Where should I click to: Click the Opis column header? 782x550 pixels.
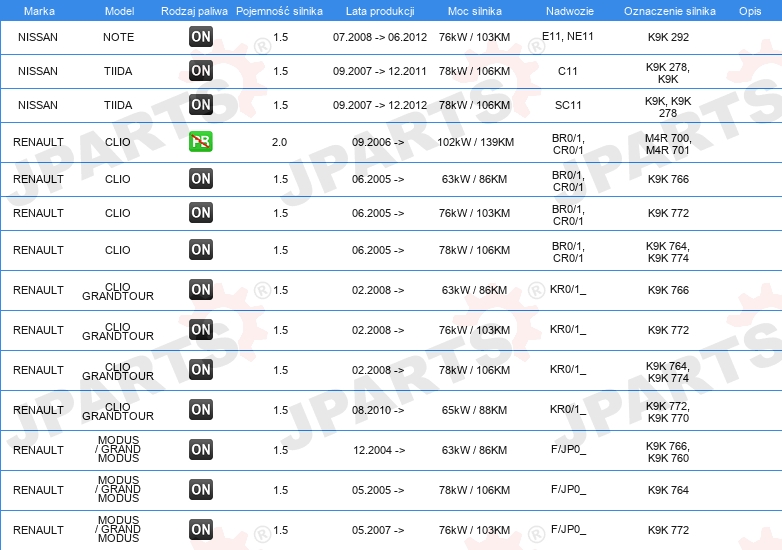click(x=750, y=11)
